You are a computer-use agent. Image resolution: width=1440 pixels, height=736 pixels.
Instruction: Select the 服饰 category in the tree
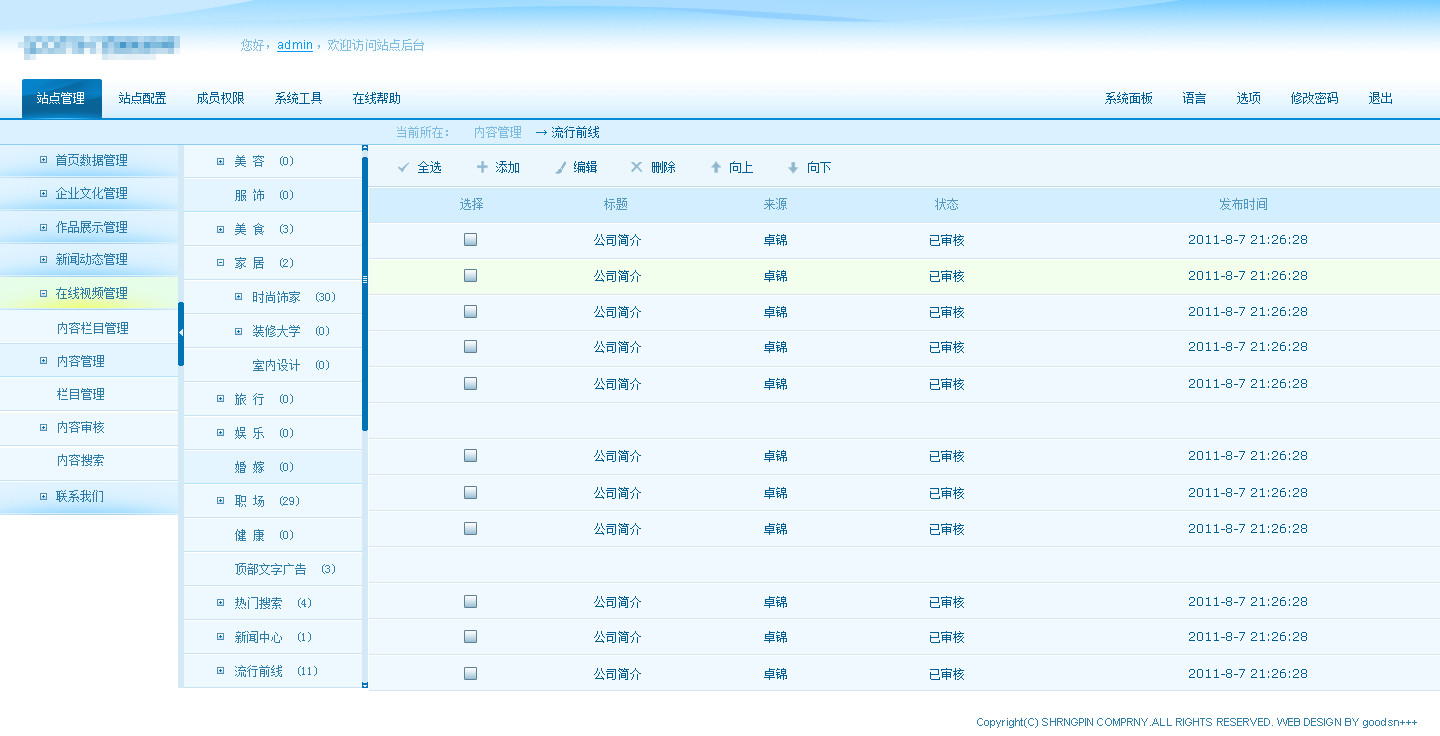tap(250, 196)
